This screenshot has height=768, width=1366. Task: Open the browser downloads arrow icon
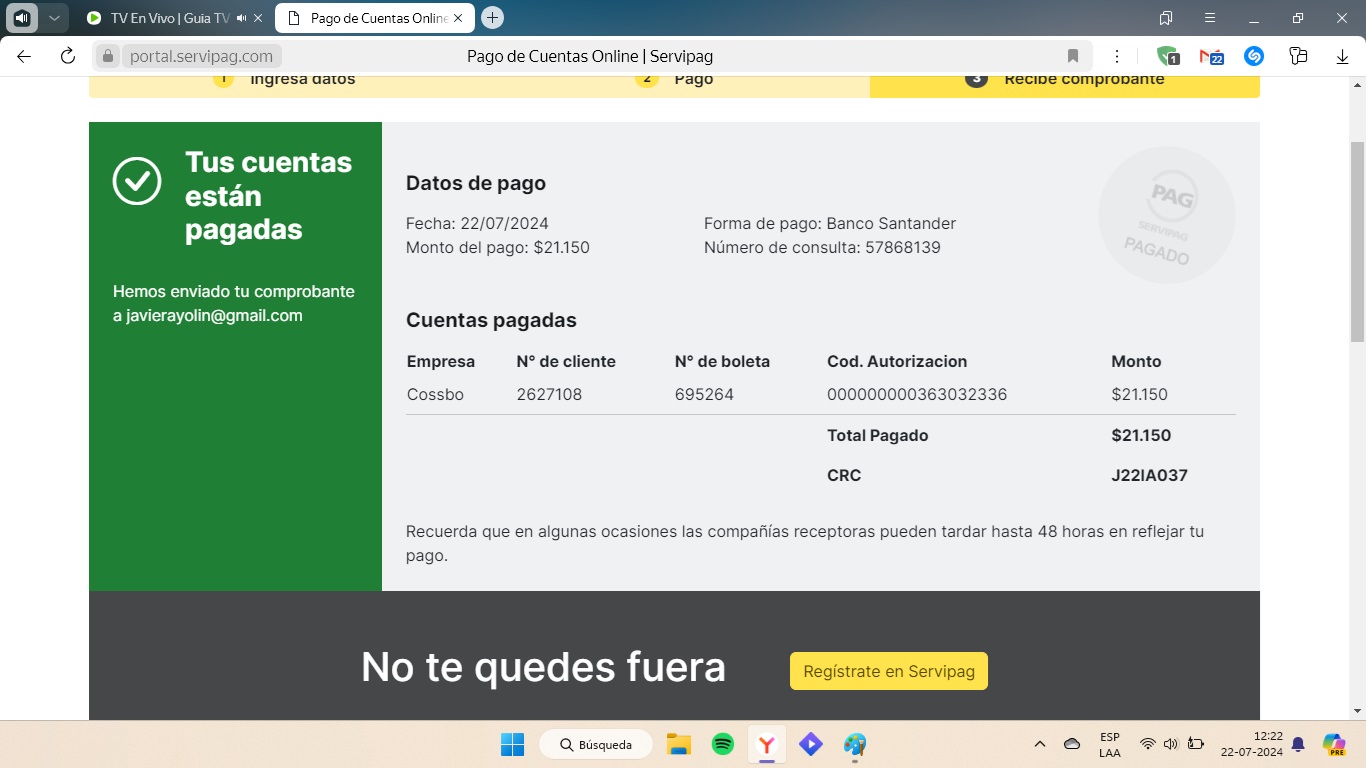click(x=1342, y=56)
